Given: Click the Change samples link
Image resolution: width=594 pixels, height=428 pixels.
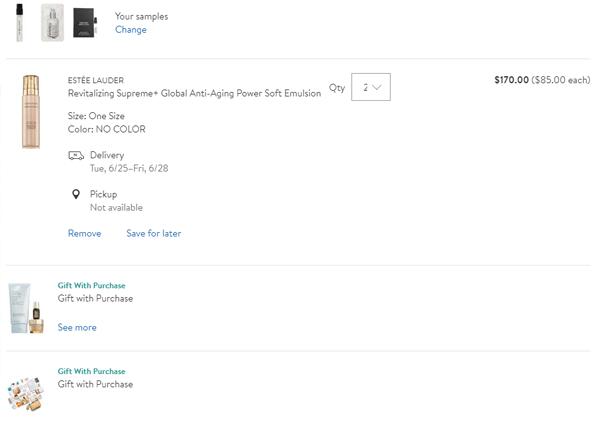Looking at the screenshot, I should point(131,30).
